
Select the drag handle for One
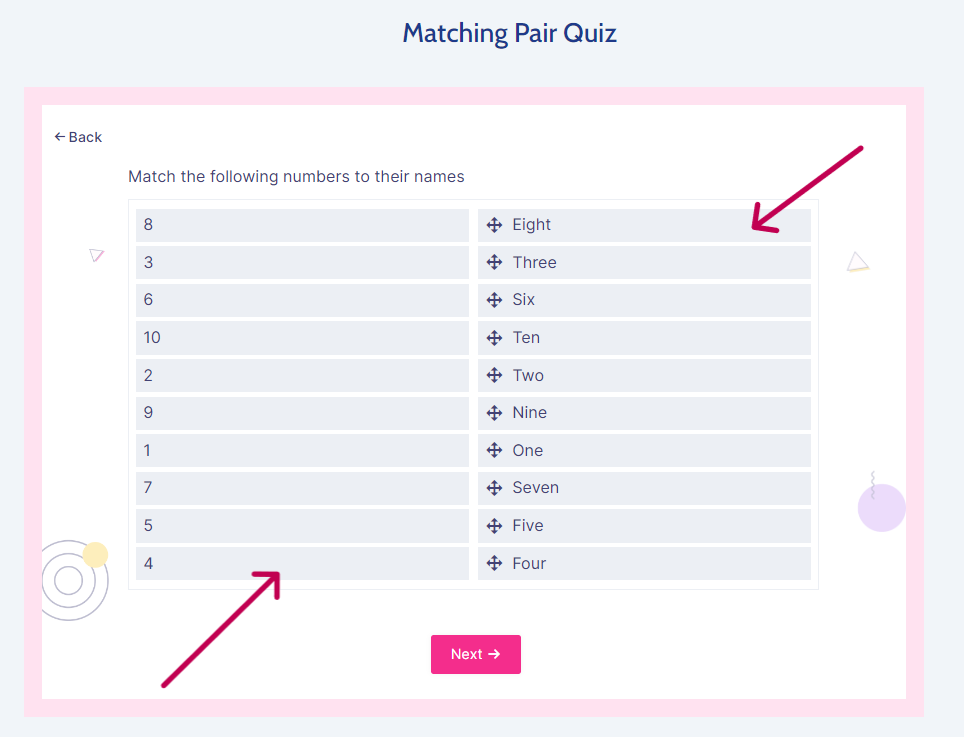(494, 450)
